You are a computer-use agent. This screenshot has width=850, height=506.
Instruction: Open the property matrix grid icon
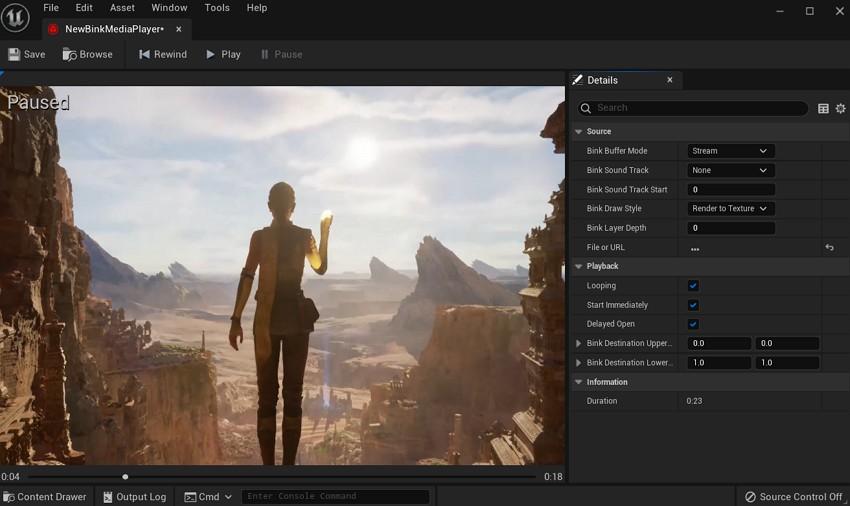pyautogui.click(x=823, y=108)
